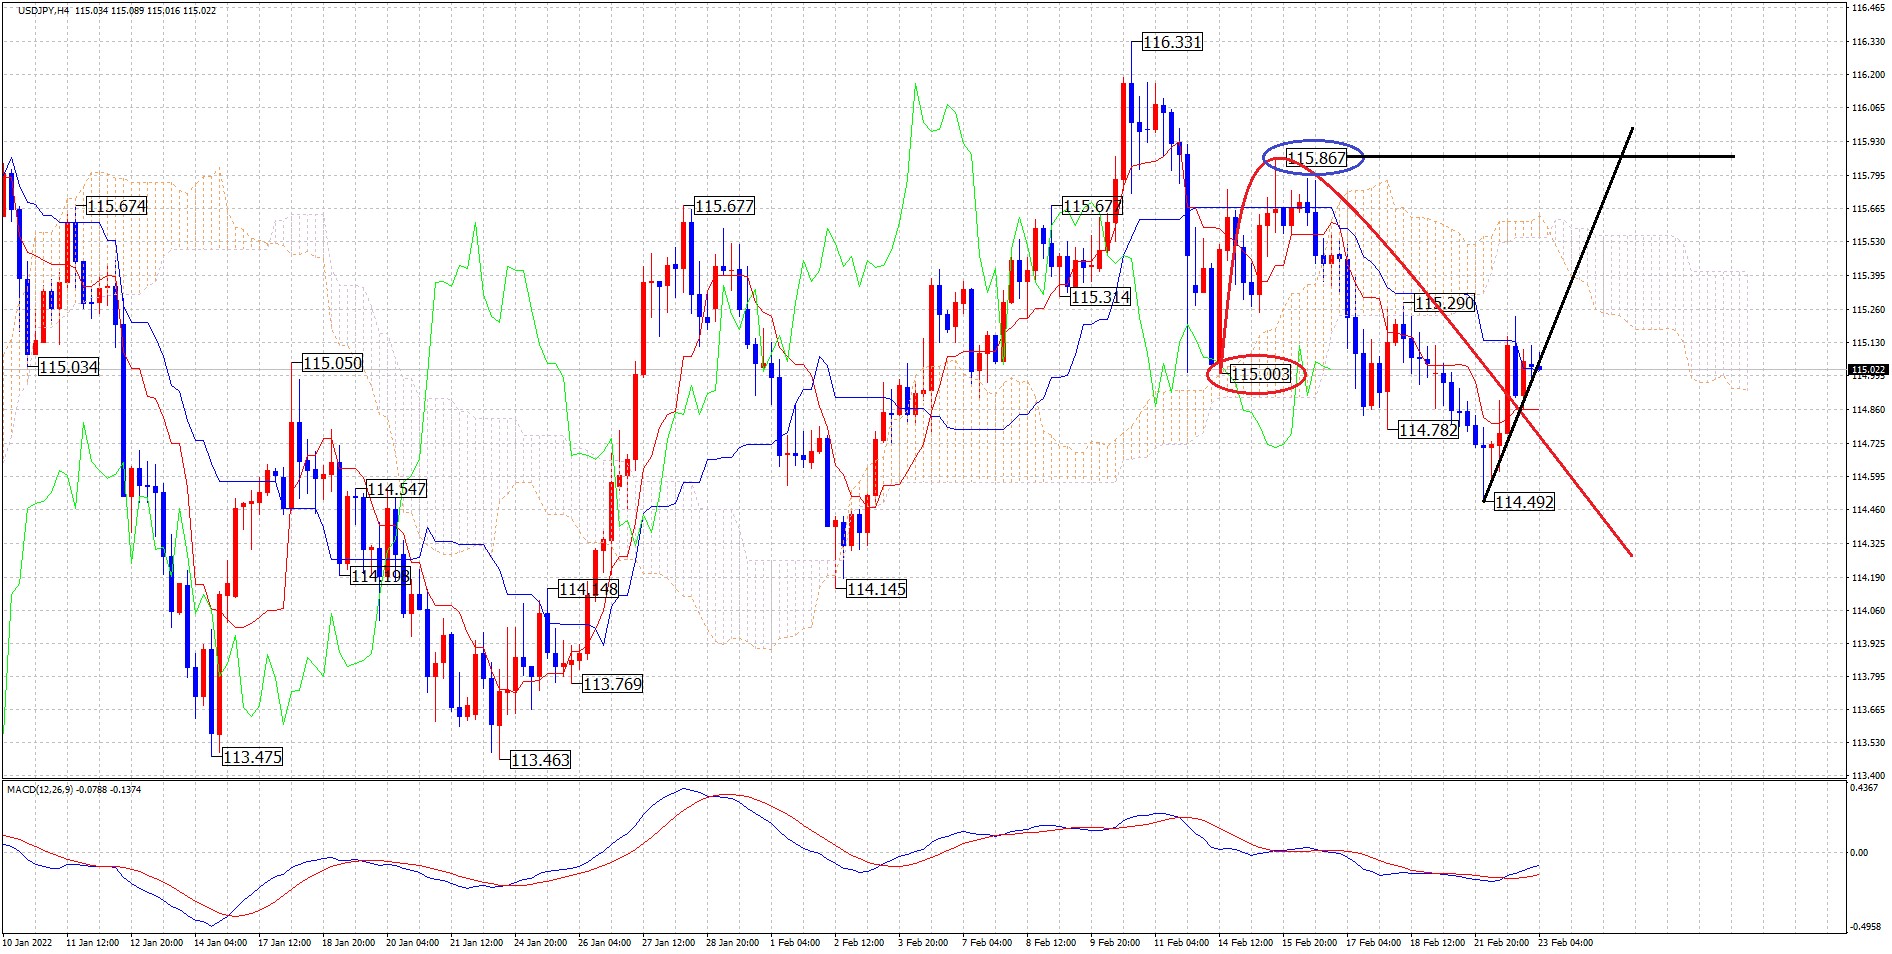Click the 11 Feb 04:00 time label
This screenshot has width=1892, height=954.
click(x=1181, y=943)
